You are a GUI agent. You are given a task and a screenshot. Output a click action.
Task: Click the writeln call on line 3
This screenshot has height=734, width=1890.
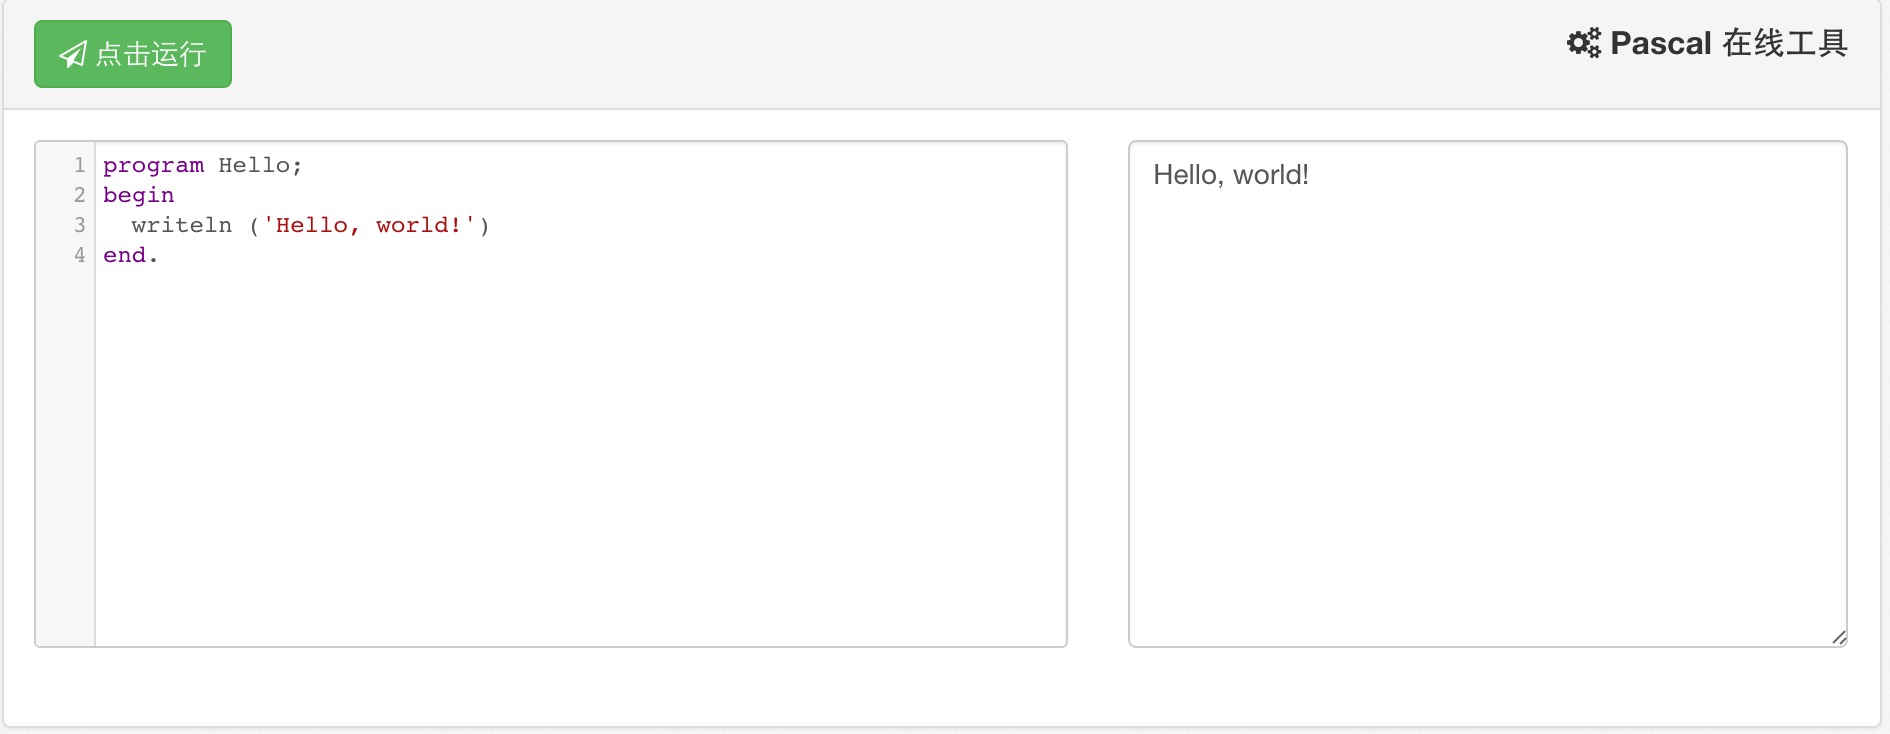click(x=181, y=225)
